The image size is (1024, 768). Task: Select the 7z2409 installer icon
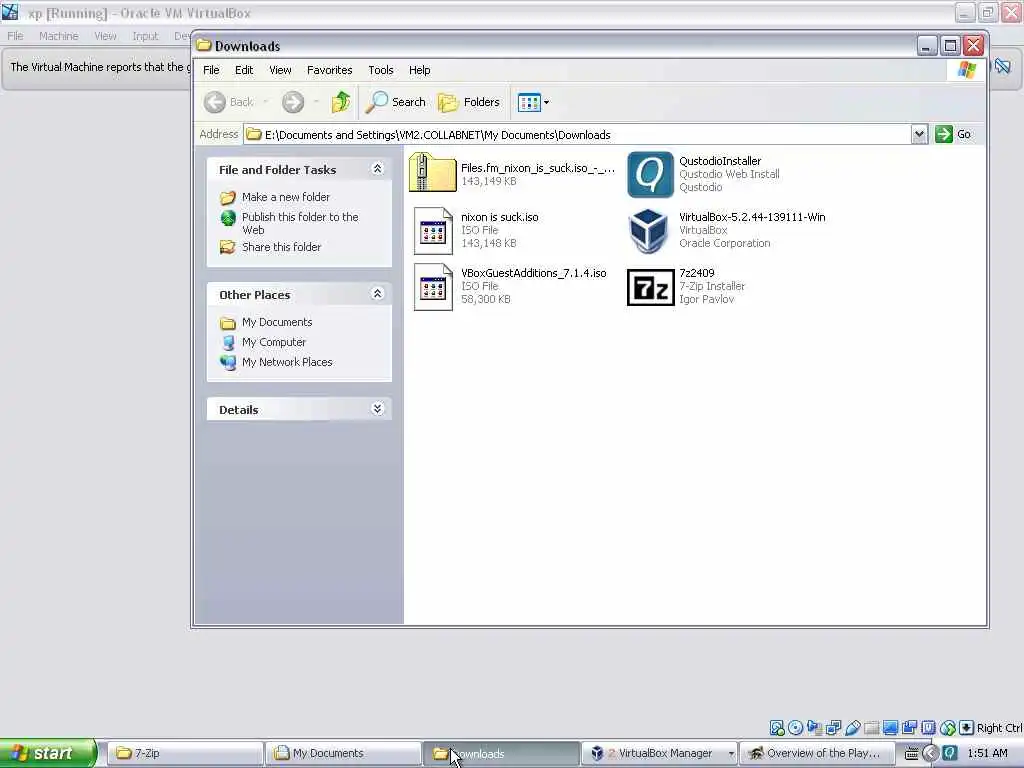(x=650, y=287)
